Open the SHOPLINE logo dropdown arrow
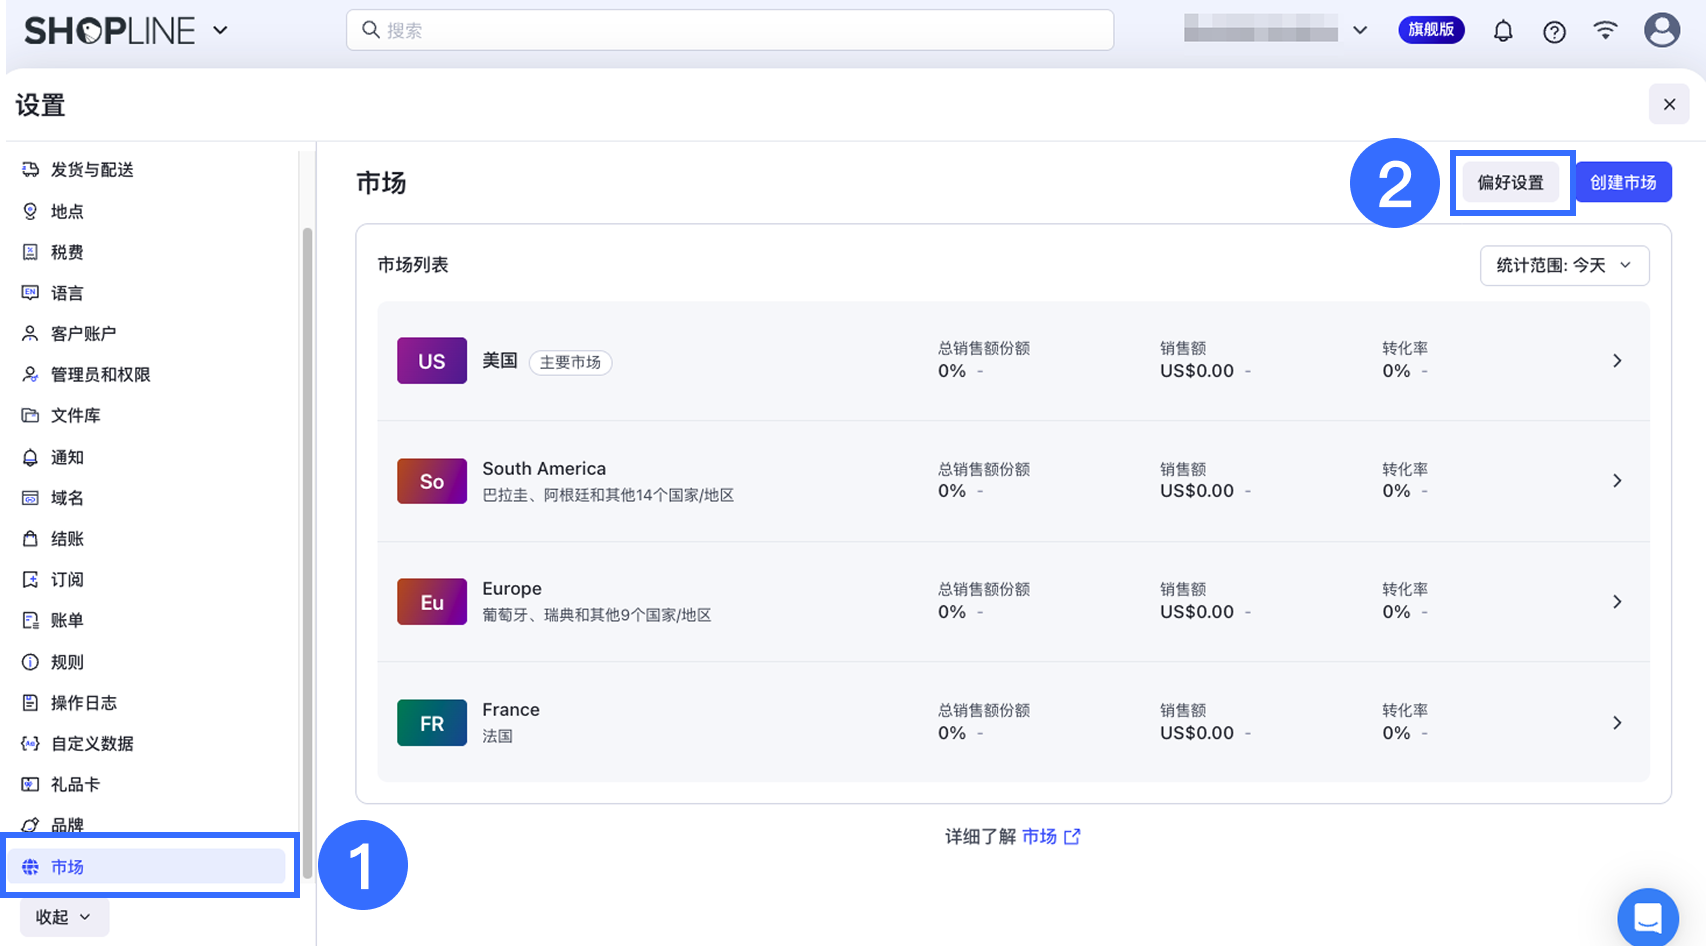This screenshot has height=946, width=1706. [220, 30]
